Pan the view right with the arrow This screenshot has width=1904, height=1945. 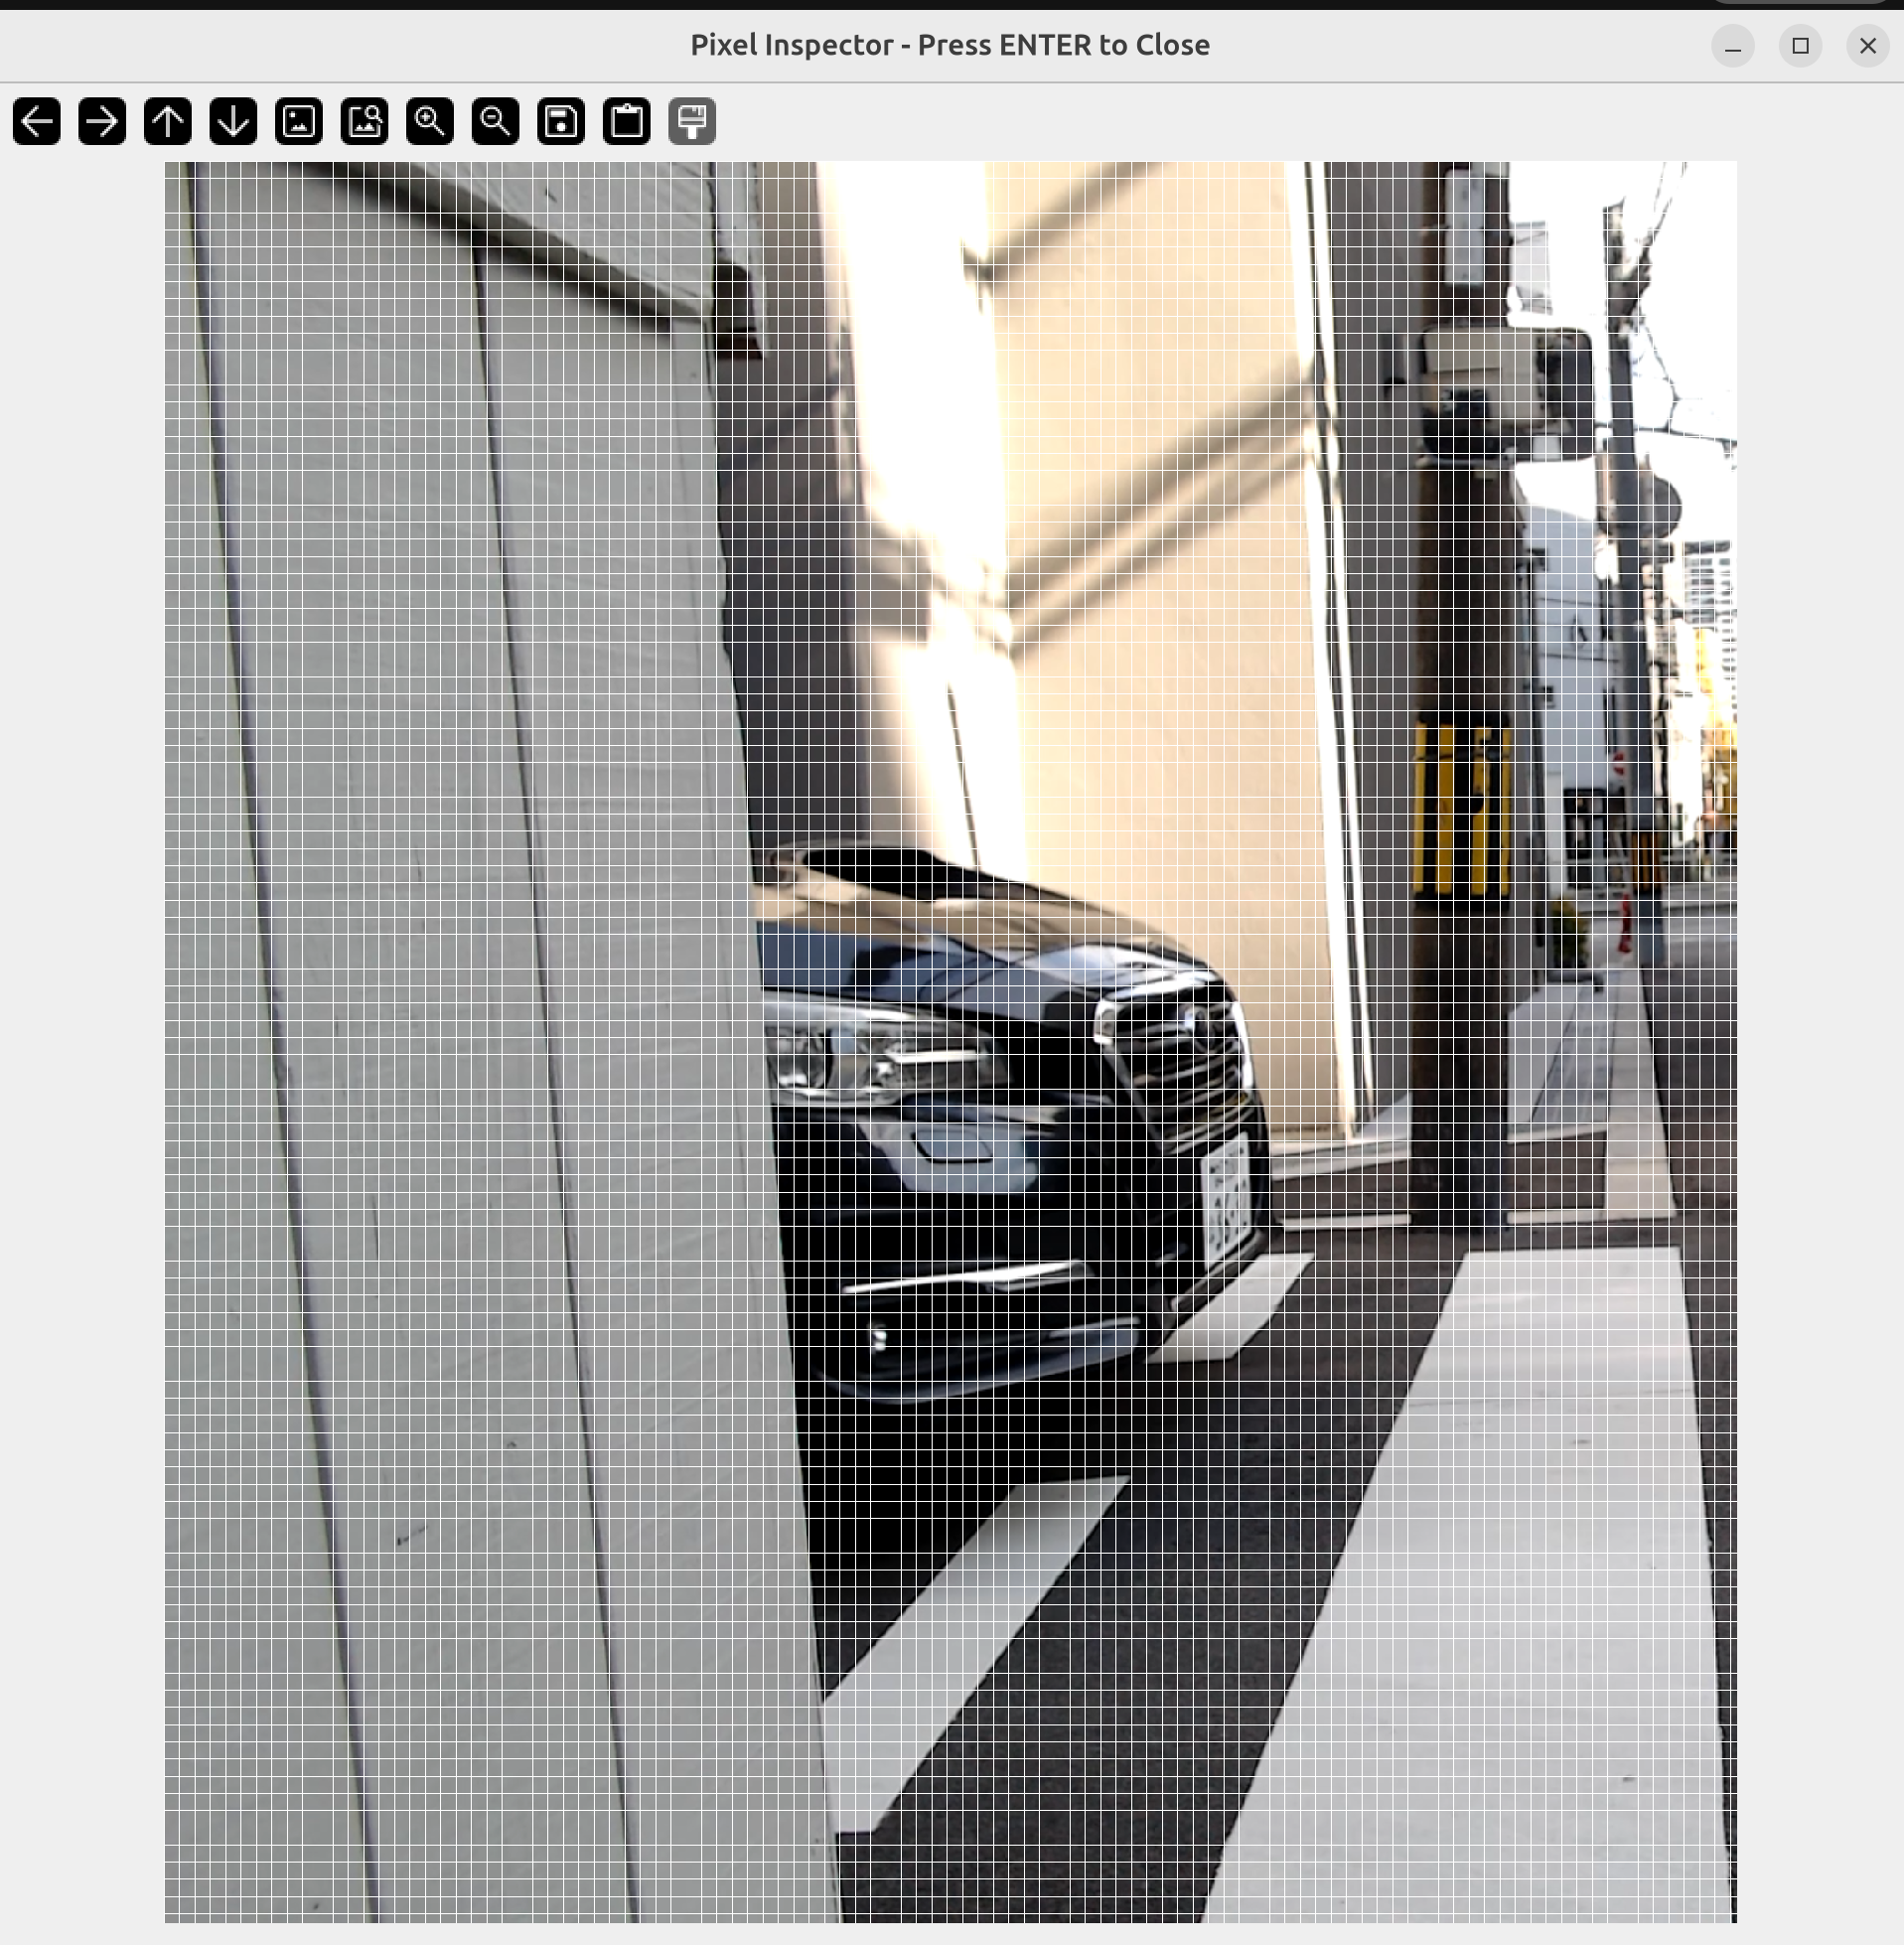tap(102, 122)
